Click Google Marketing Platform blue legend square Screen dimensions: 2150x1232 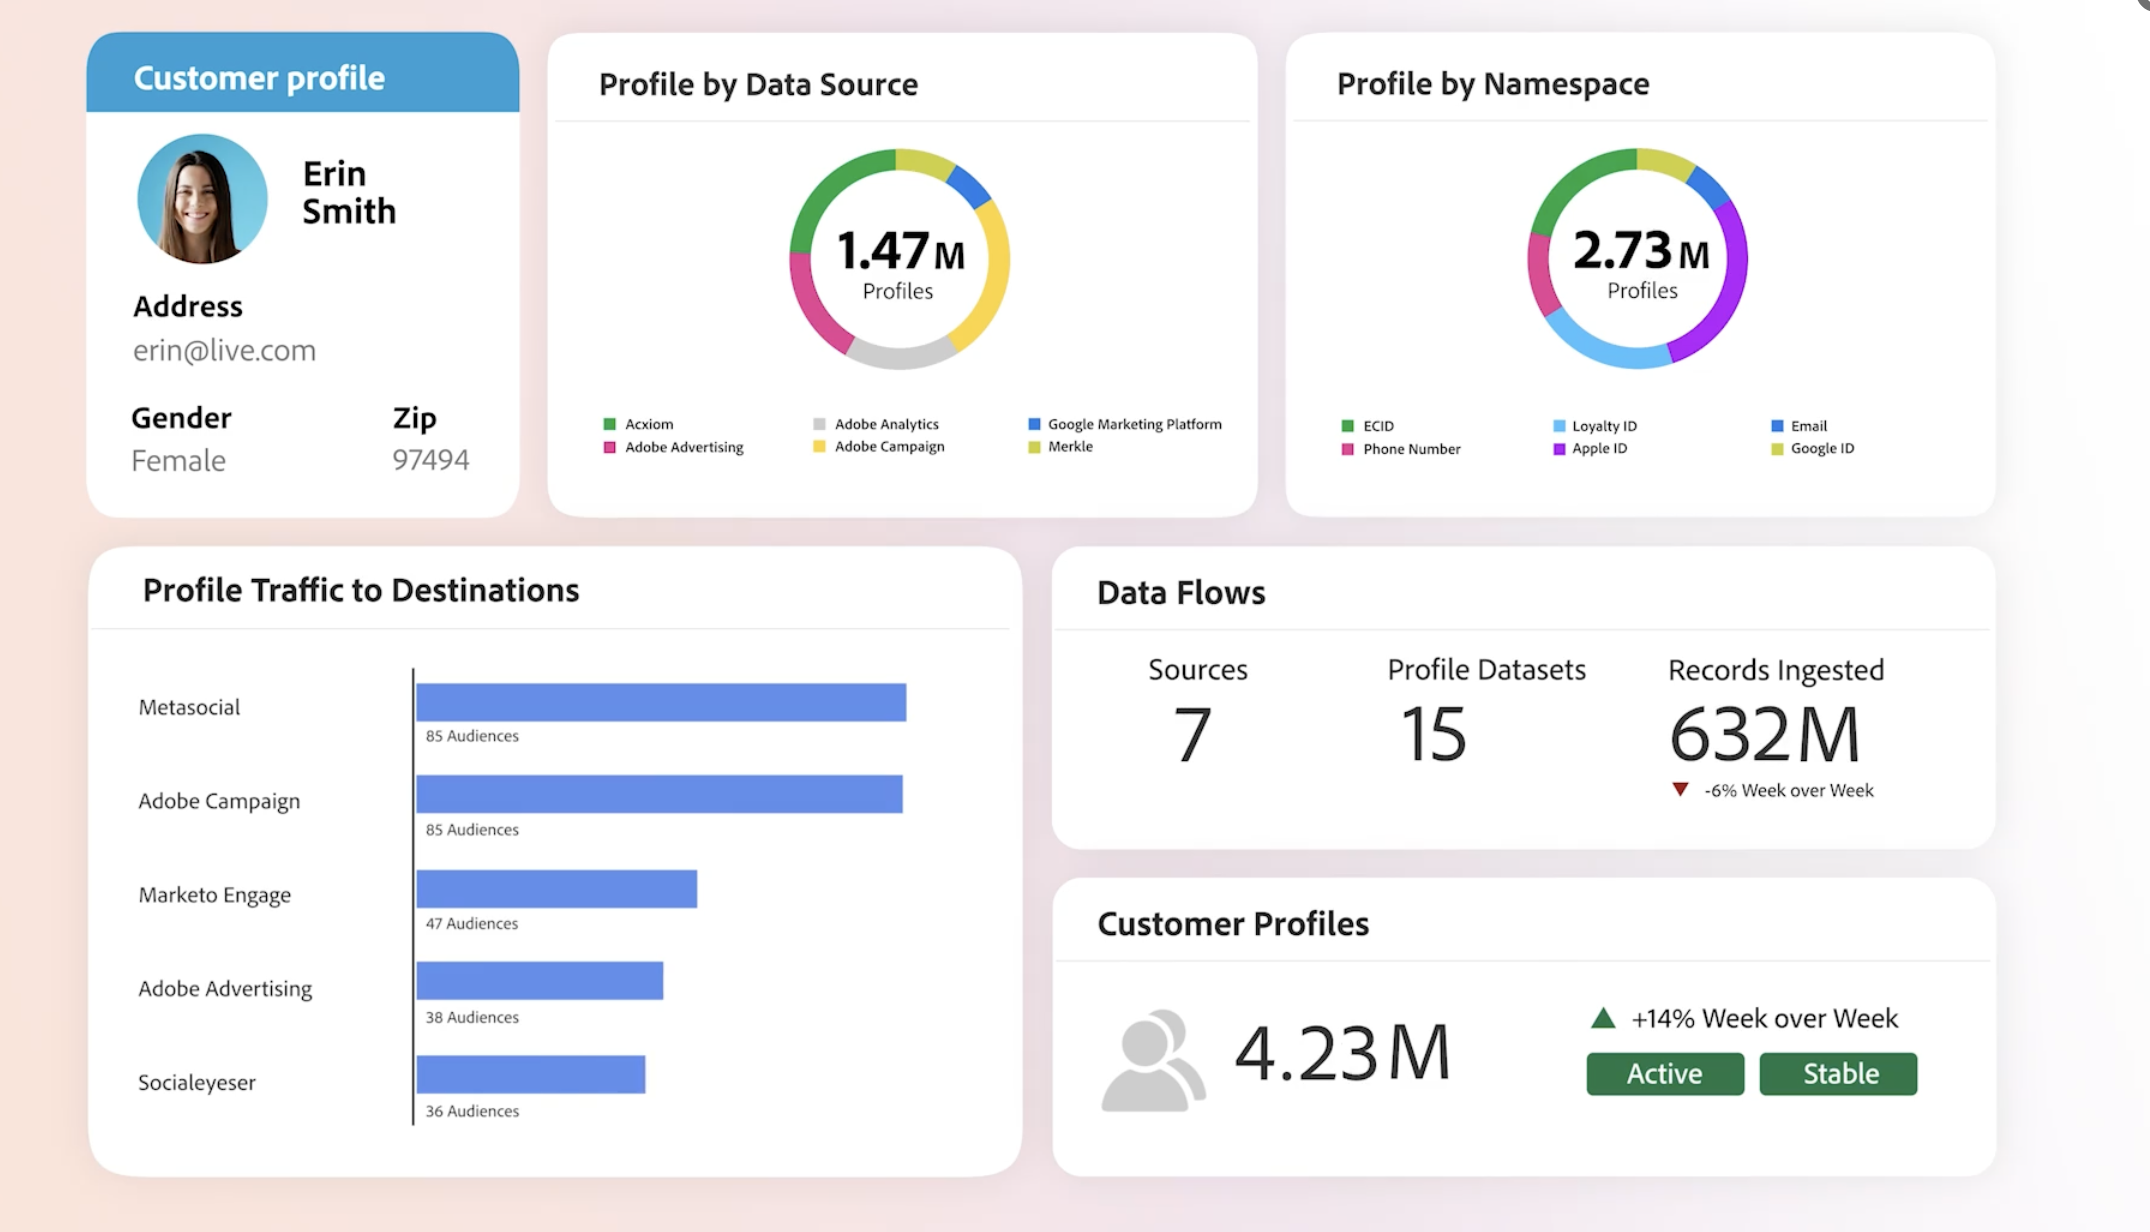[x=1034, y=424]
